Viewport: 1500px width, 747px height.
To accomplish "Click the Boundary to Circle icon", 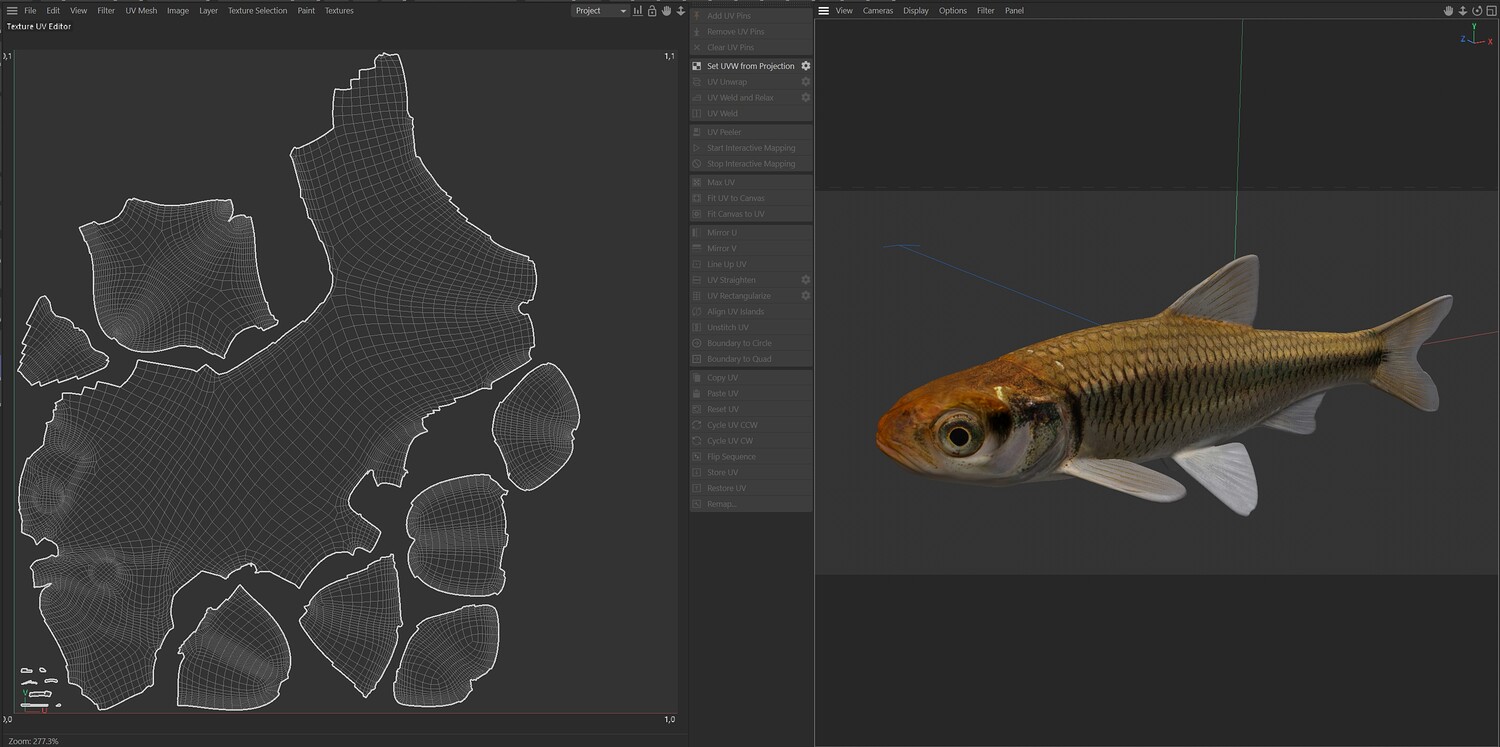I will pos(697,343).
